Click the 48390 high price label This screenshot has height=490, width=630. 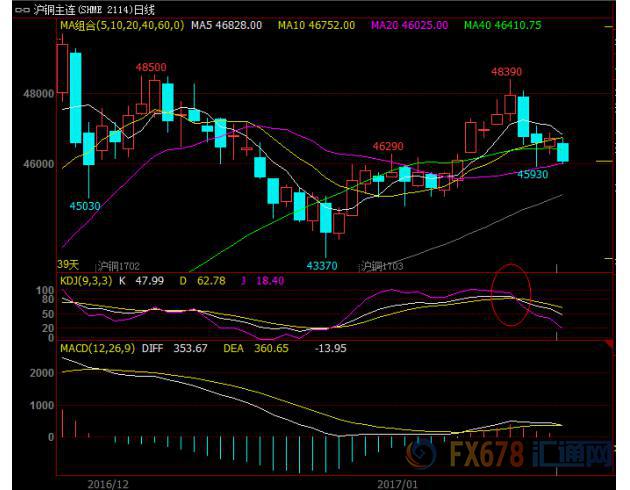[x=506, y=72]
